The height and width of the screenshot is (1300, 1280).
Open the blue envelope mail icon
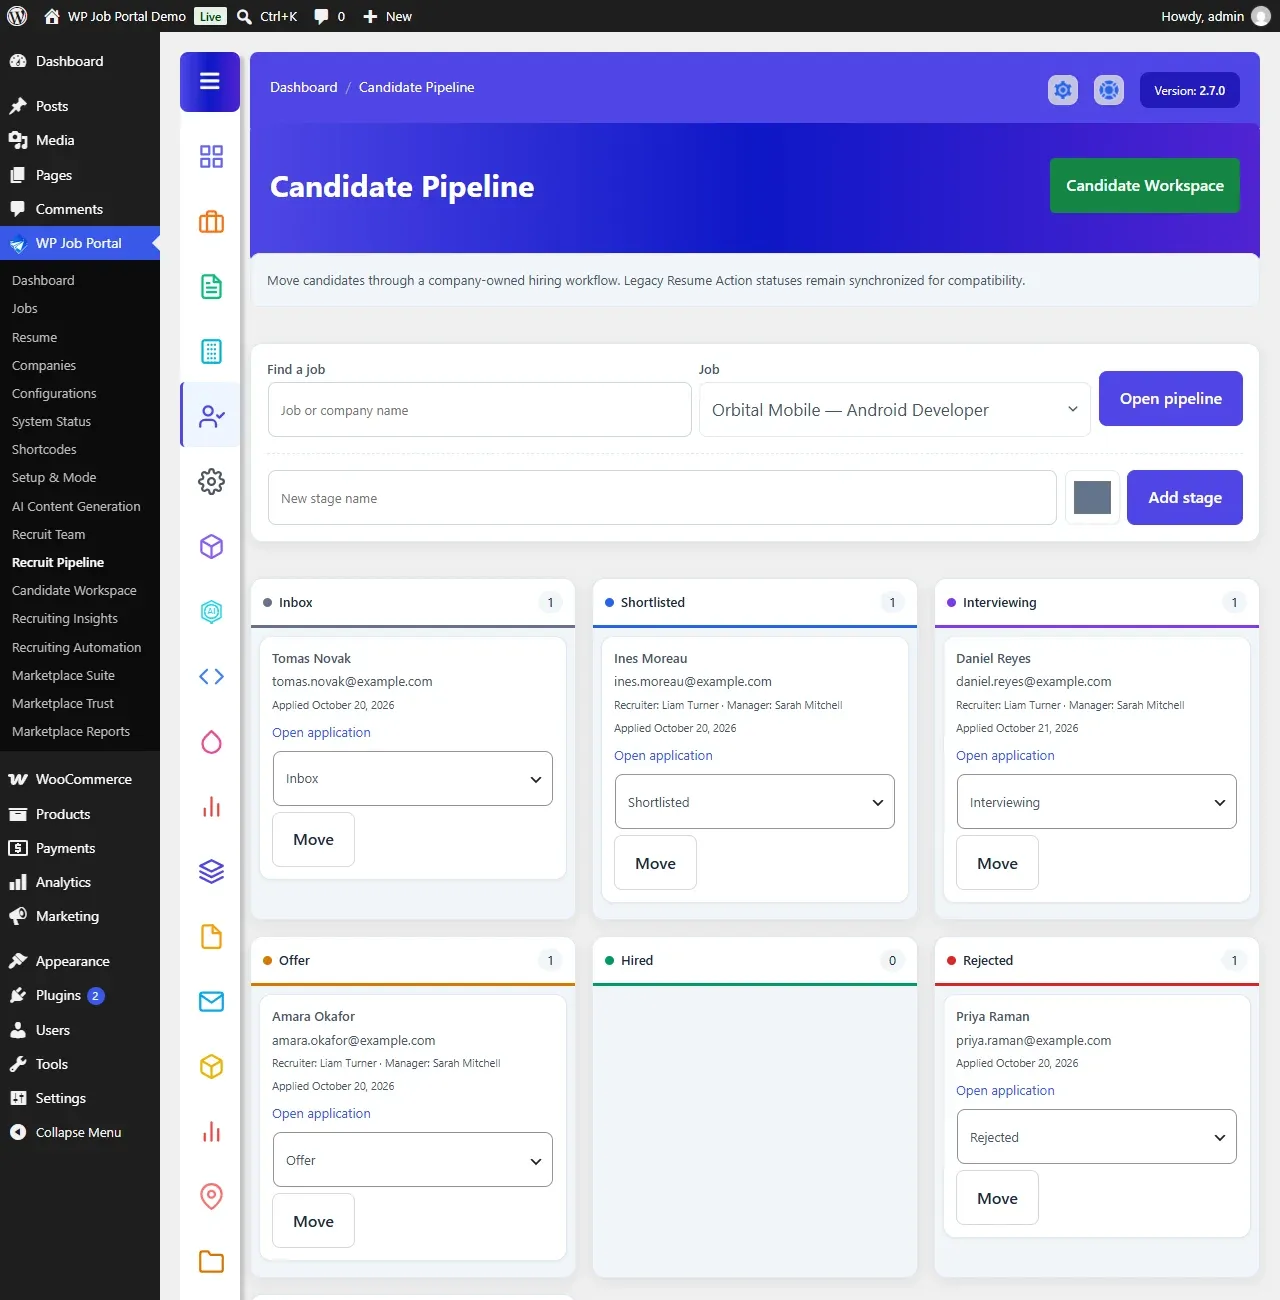click(211, 1001)
